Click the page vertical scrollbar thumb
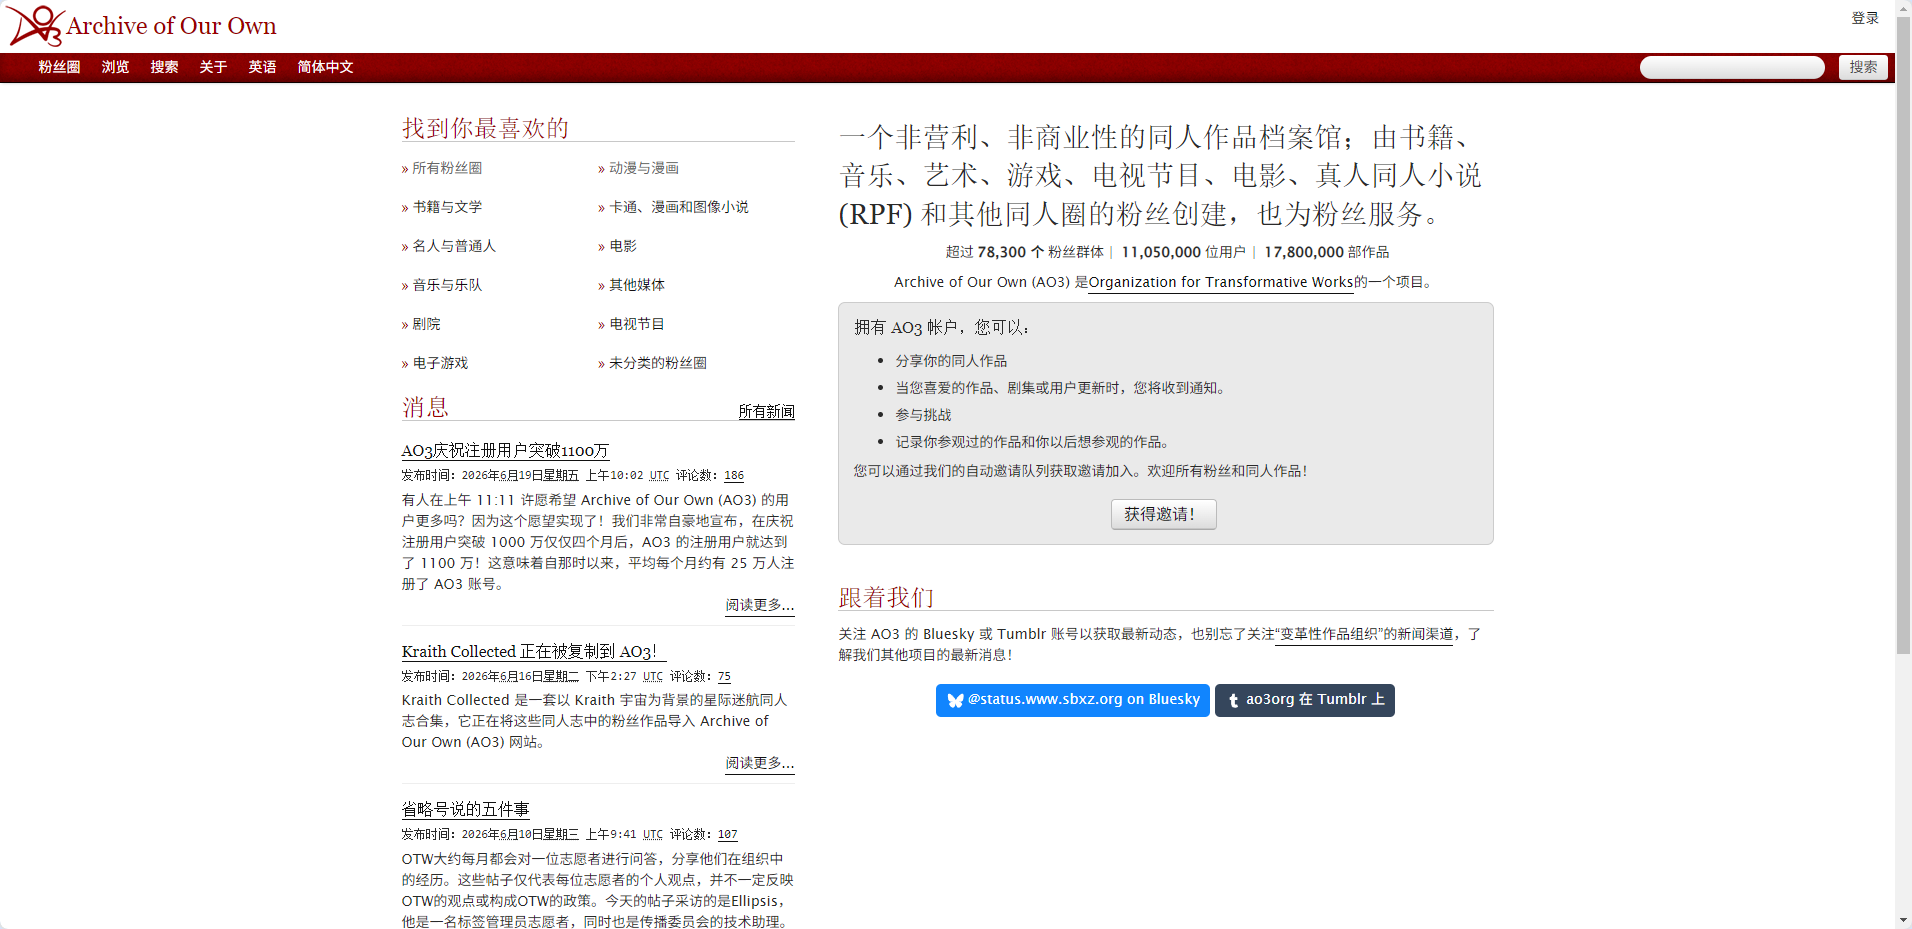The width and height of the screenshot is (1912, 929). (1903, 335)
